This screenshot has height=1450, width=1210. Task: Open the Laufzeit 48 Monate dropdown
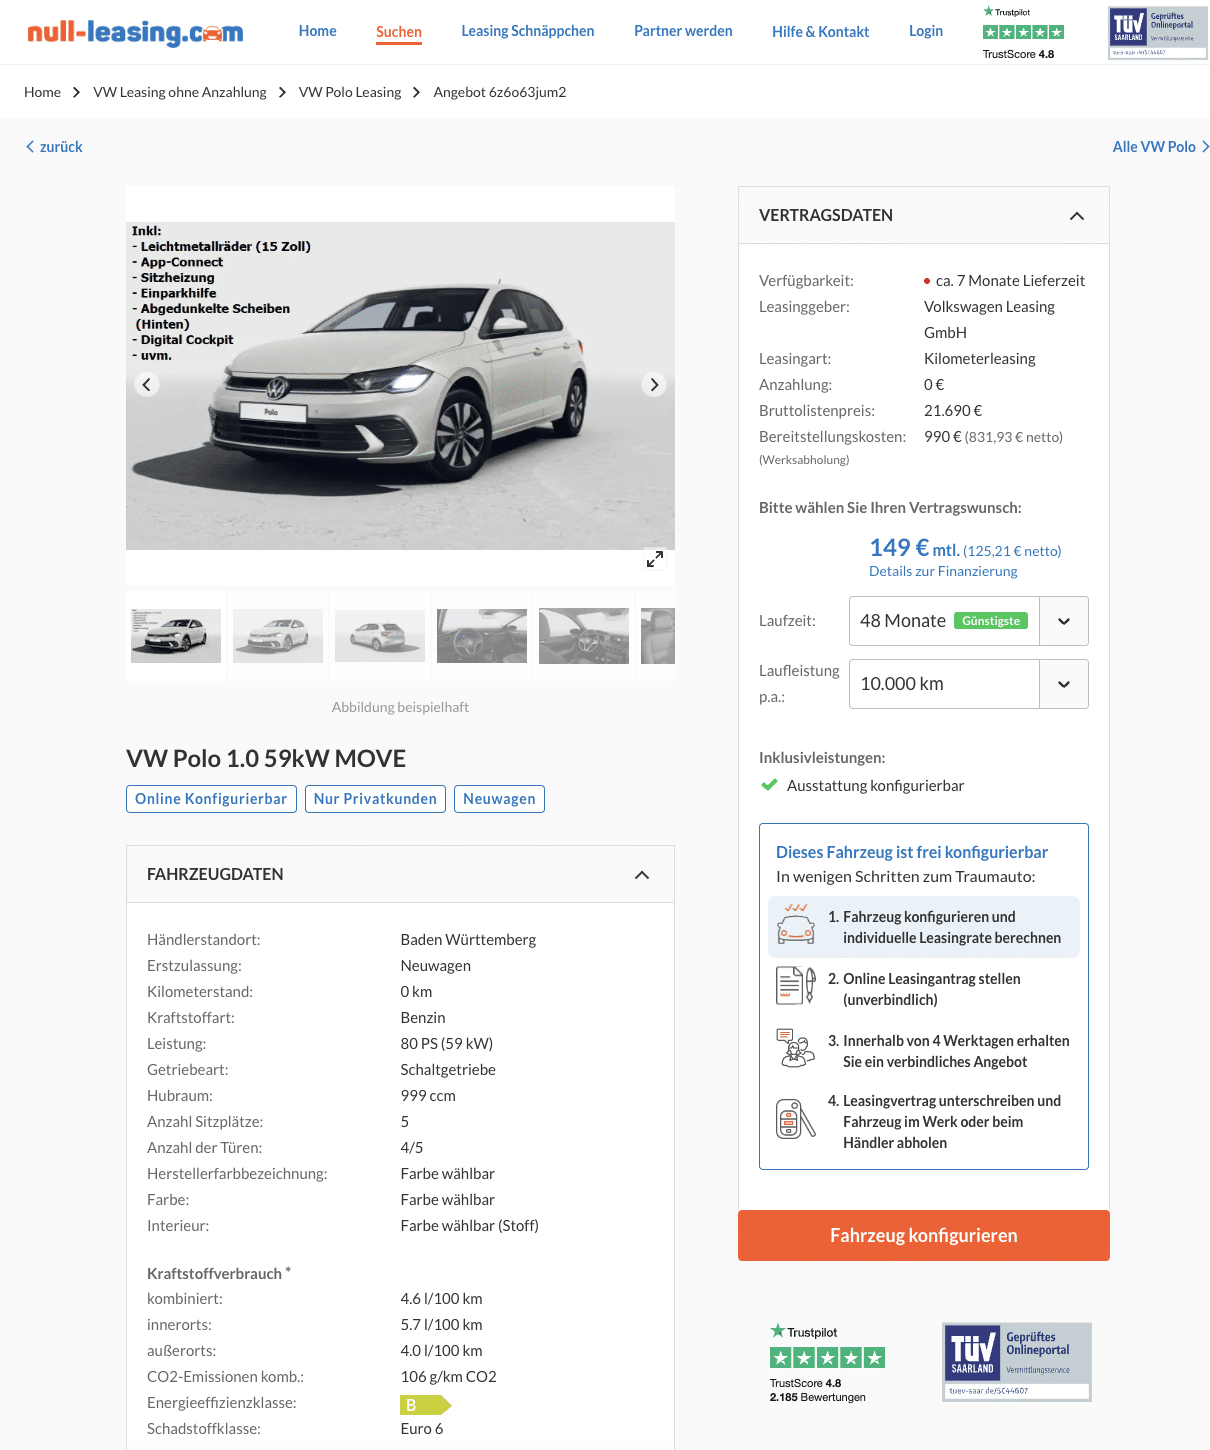click(968, 621)
